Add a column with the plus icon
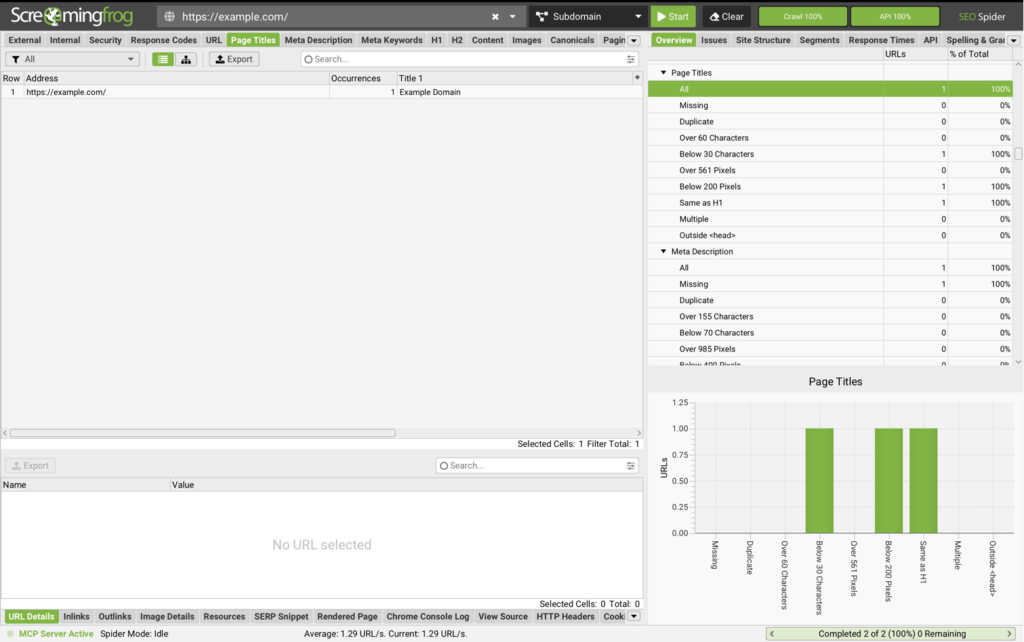Image resolution: width=1024 pixels, height=642 pixels. [x=637, y=78]
